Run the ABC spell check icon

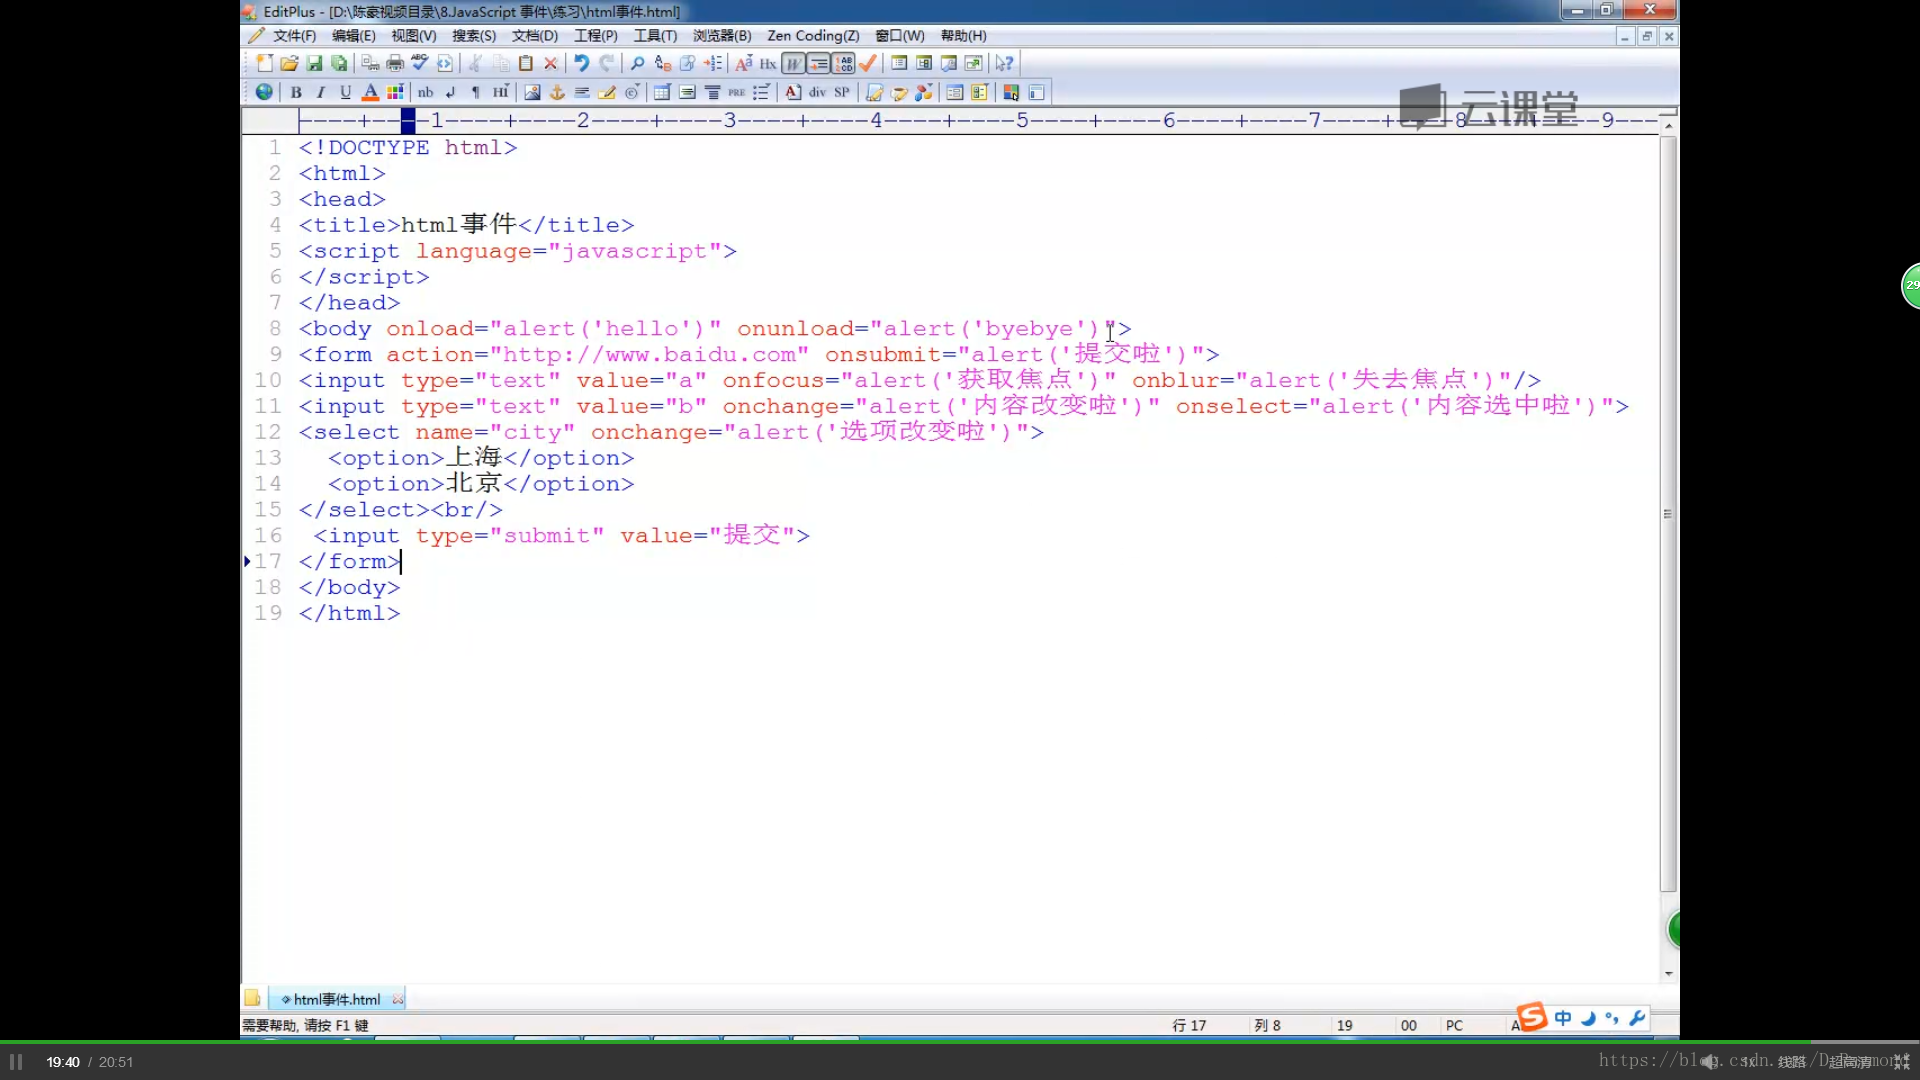click(x=420, y=63)
